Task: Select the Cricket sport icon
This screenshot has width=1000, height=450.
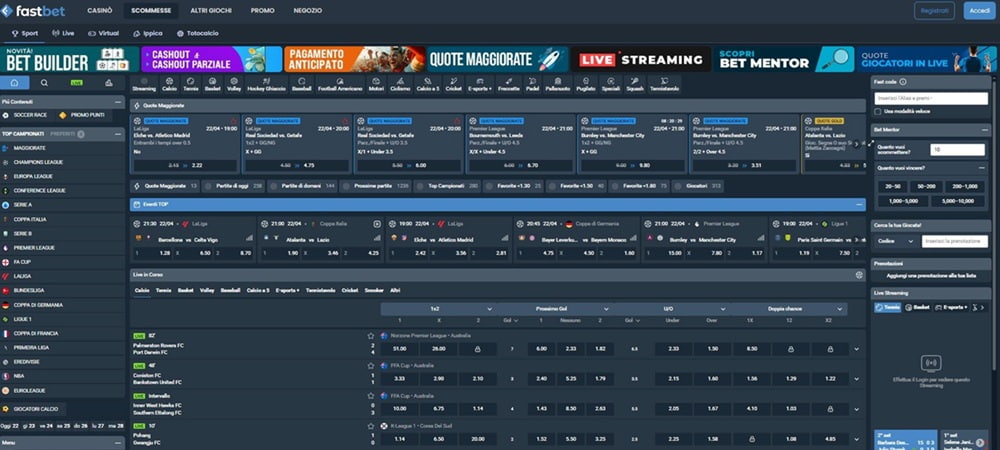Action: (x=453, y=84)
